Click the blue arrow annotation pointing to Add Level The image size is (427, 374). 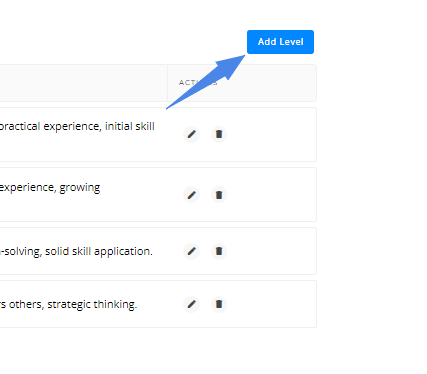tap(207, 81)
